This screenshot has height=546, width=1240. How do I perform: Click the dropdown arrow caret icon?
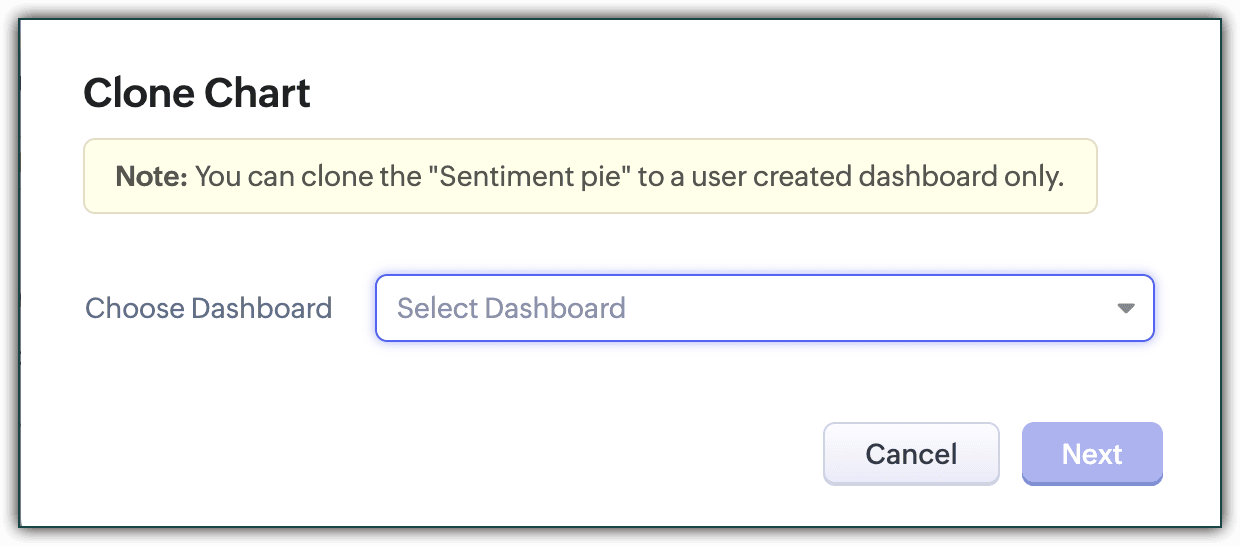tap(1126, 308)
